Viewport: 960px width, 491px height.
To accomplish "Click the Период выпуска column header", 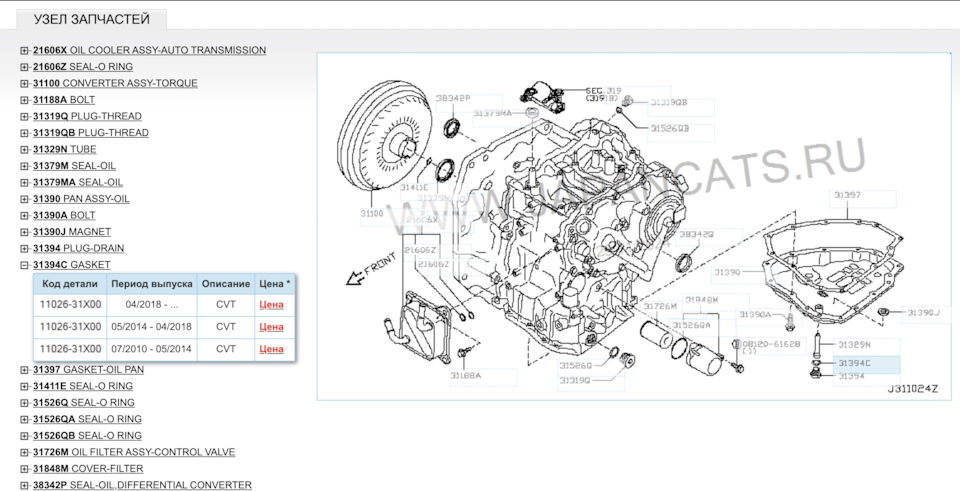I will click(x=150, y=284).
